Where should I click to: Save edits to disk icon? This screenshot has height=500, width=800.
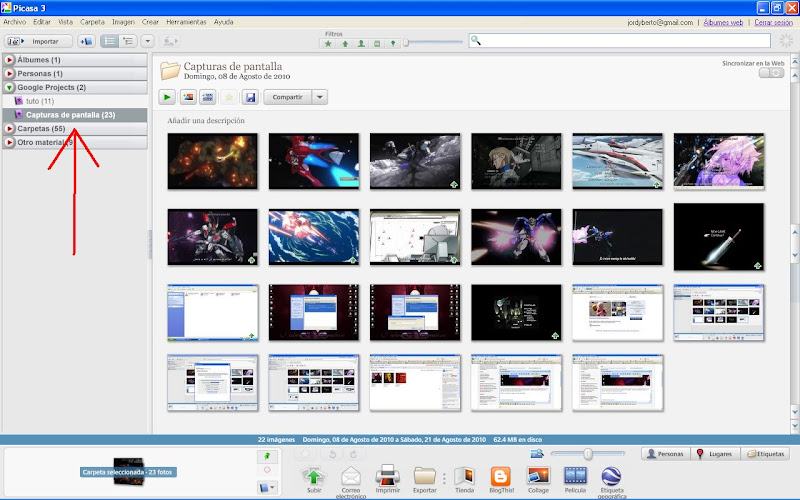point(250,97)
